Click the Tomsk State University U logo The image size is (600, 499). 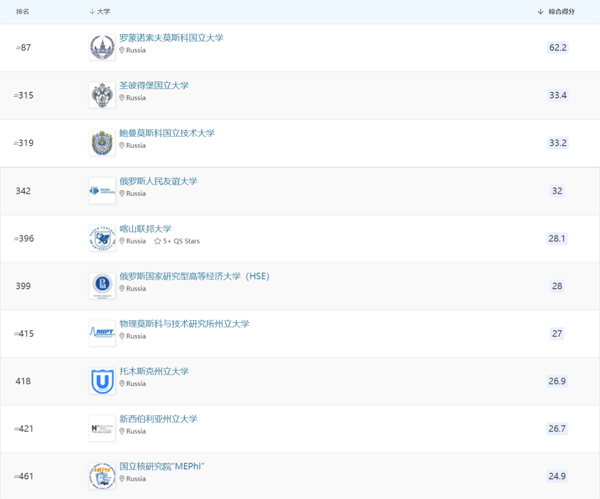[x=102, y=381]
